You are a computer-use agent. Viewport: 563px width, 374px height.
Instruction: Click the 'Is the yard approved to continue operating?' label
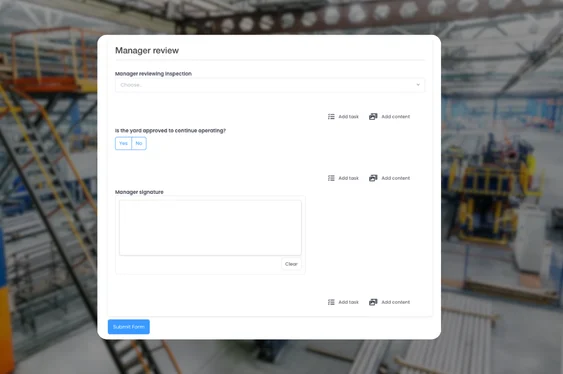[170, 131]
